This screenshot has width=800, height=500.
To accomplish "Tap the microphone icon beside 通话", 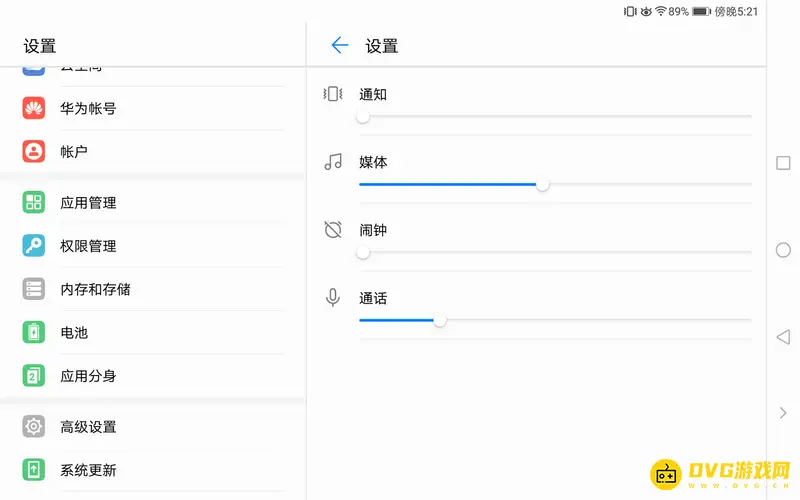I will tap(333, 297).
